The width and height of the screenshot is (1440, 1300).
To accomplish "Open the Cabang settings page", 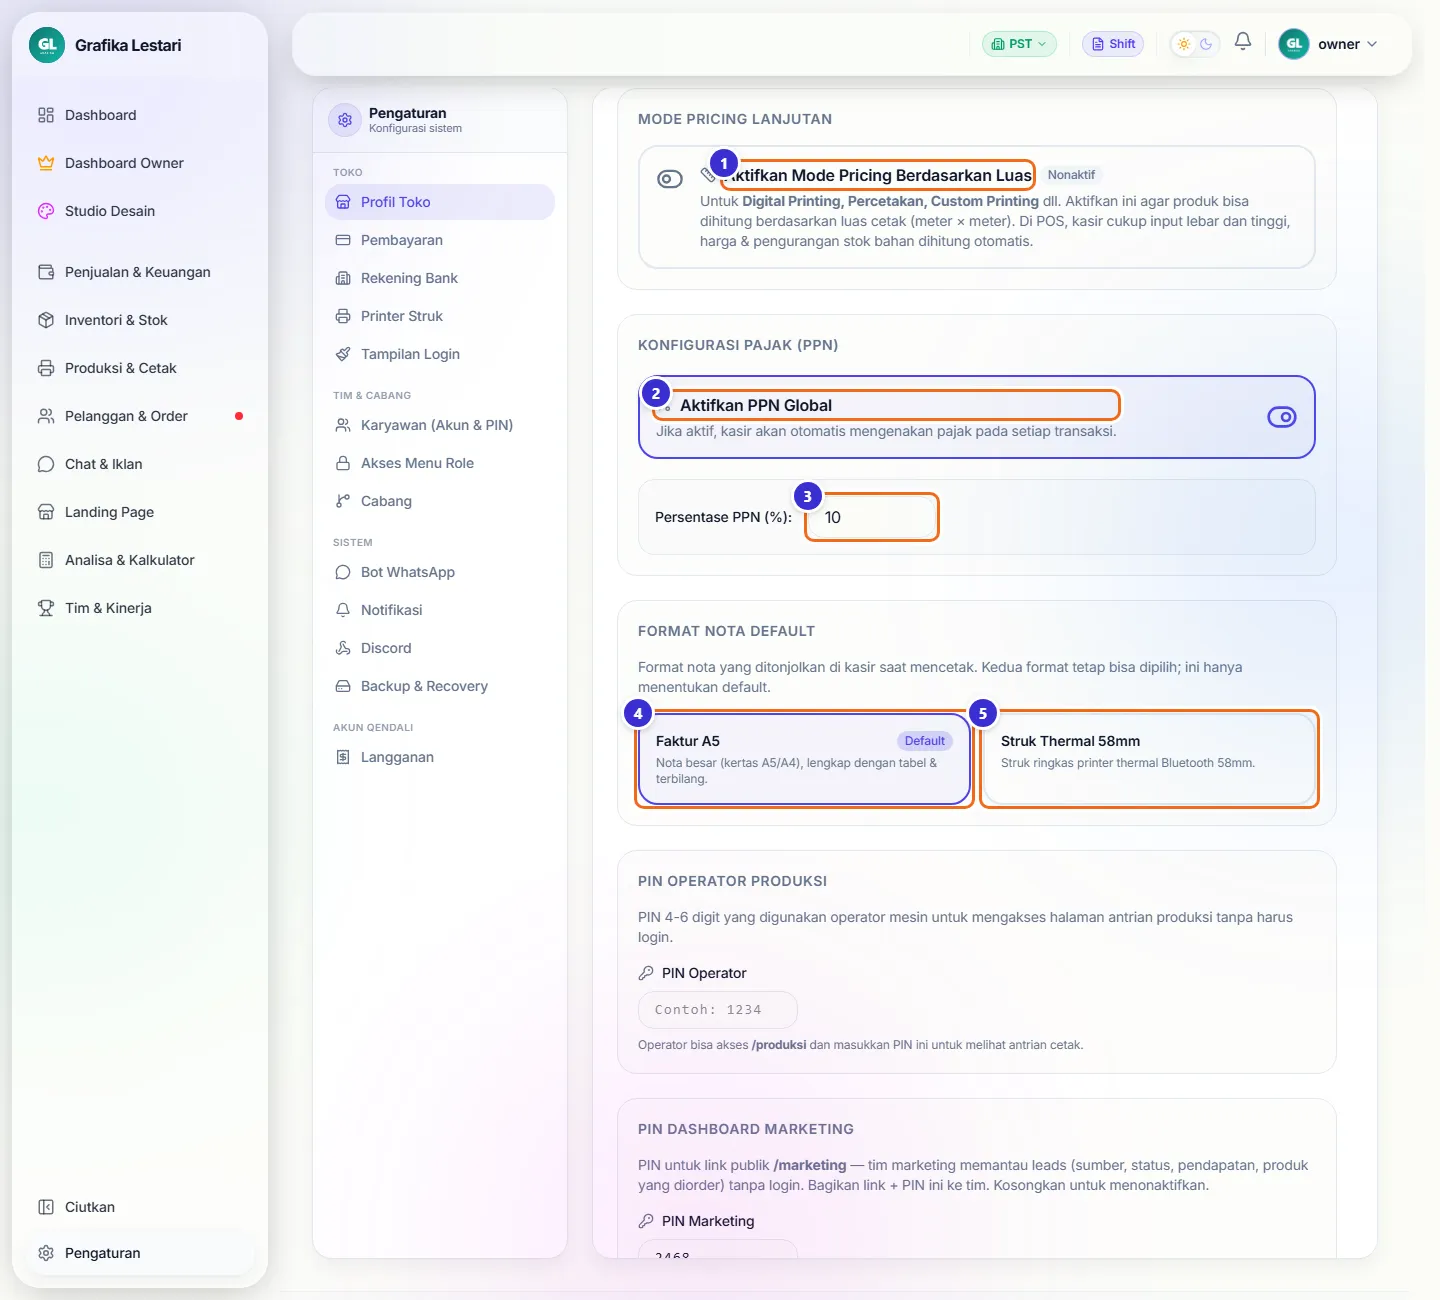I will tap(440, 501).
